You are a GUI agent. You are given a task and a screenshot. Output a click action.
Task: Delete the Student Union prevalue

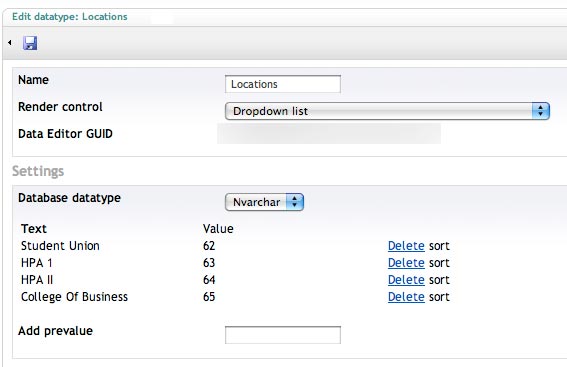[406, 246]
